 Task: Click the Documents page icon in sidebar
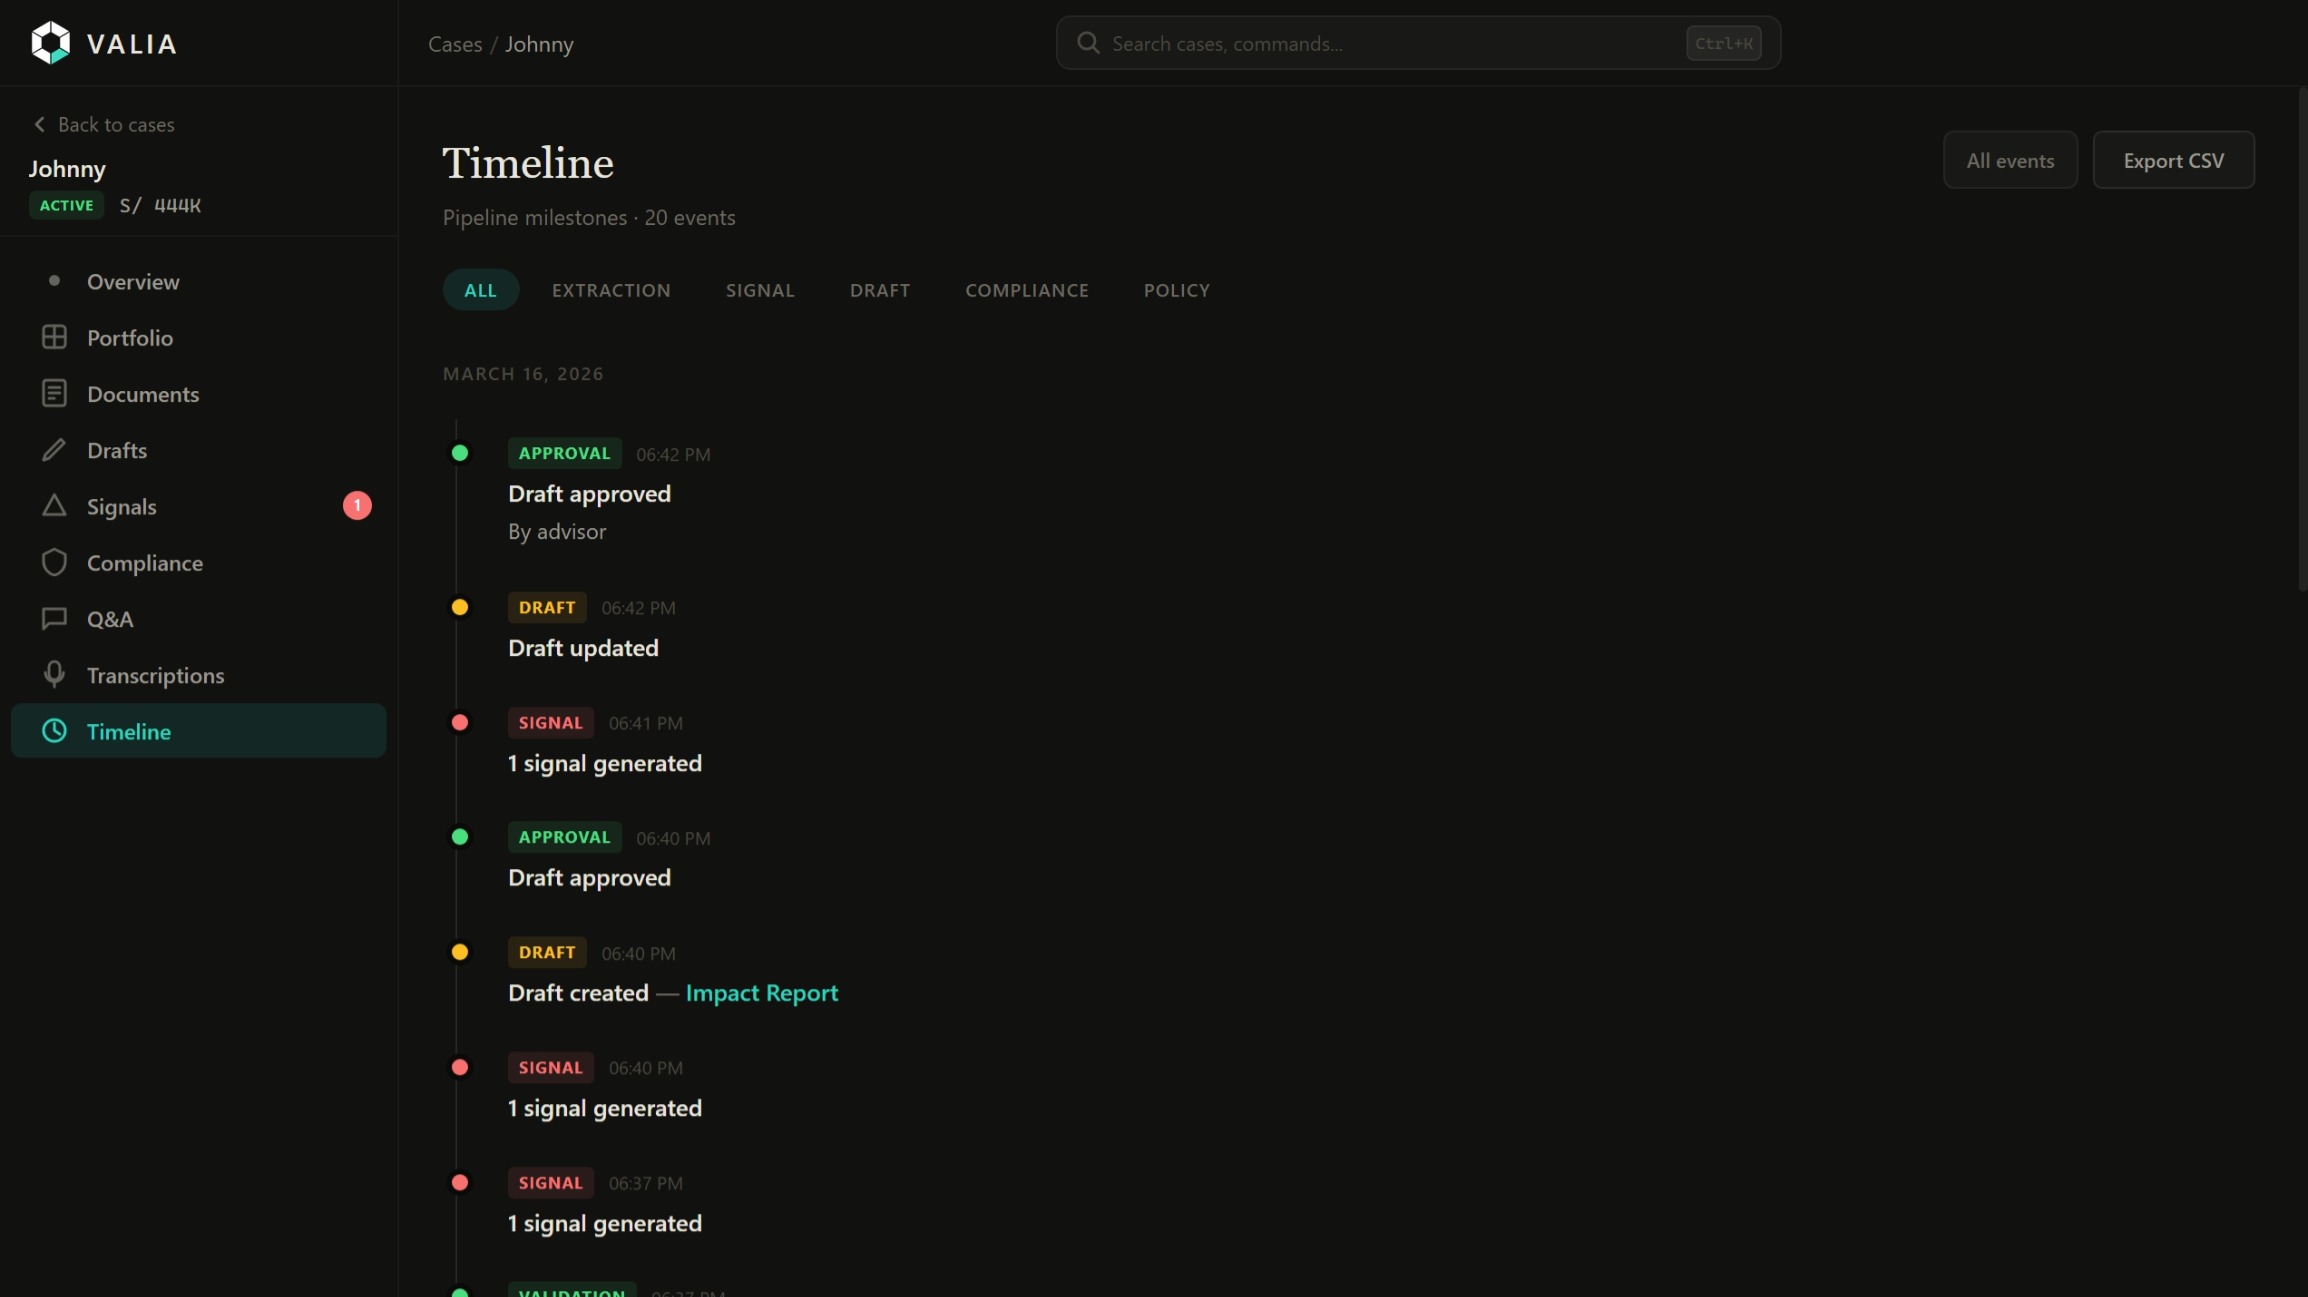point(54,393)
